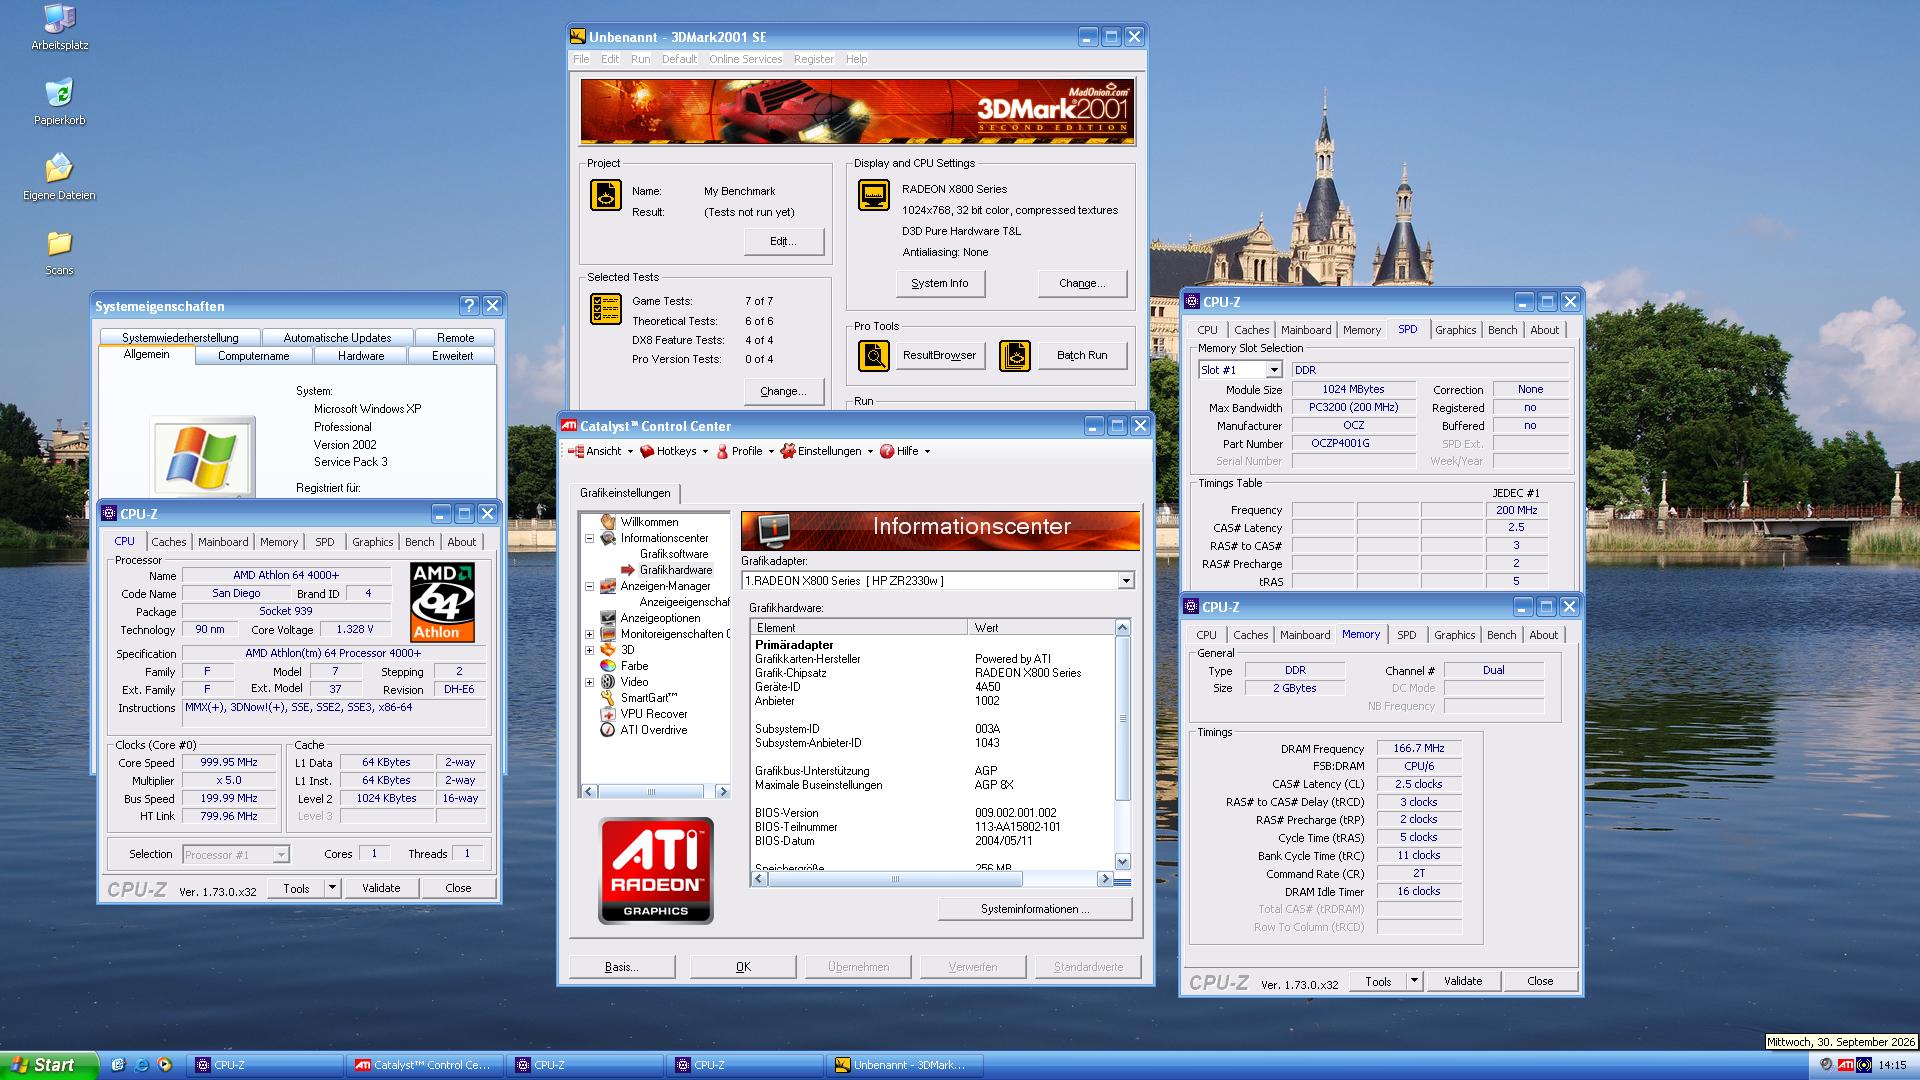Open the Slot #1 memory slot dropdown
Viewport: 1920px width, 1080px height.
[1273, 370]
